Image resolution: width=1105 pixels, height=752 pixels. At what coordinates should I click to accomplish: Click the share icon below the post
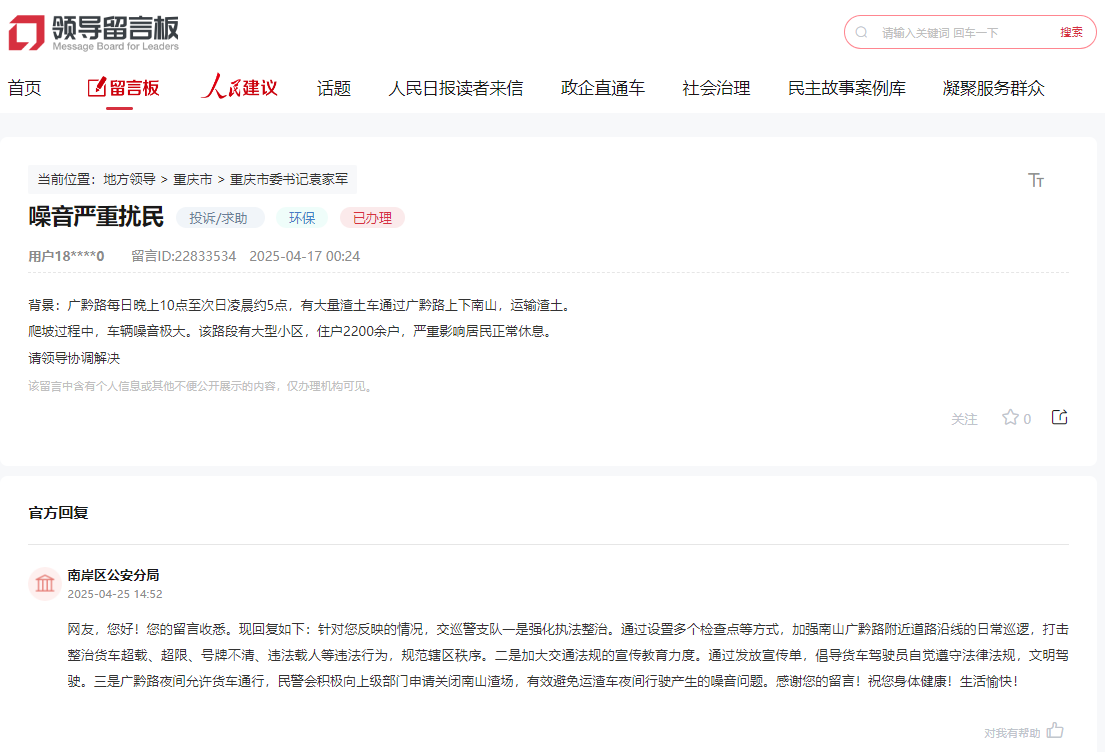[1060, 416]
